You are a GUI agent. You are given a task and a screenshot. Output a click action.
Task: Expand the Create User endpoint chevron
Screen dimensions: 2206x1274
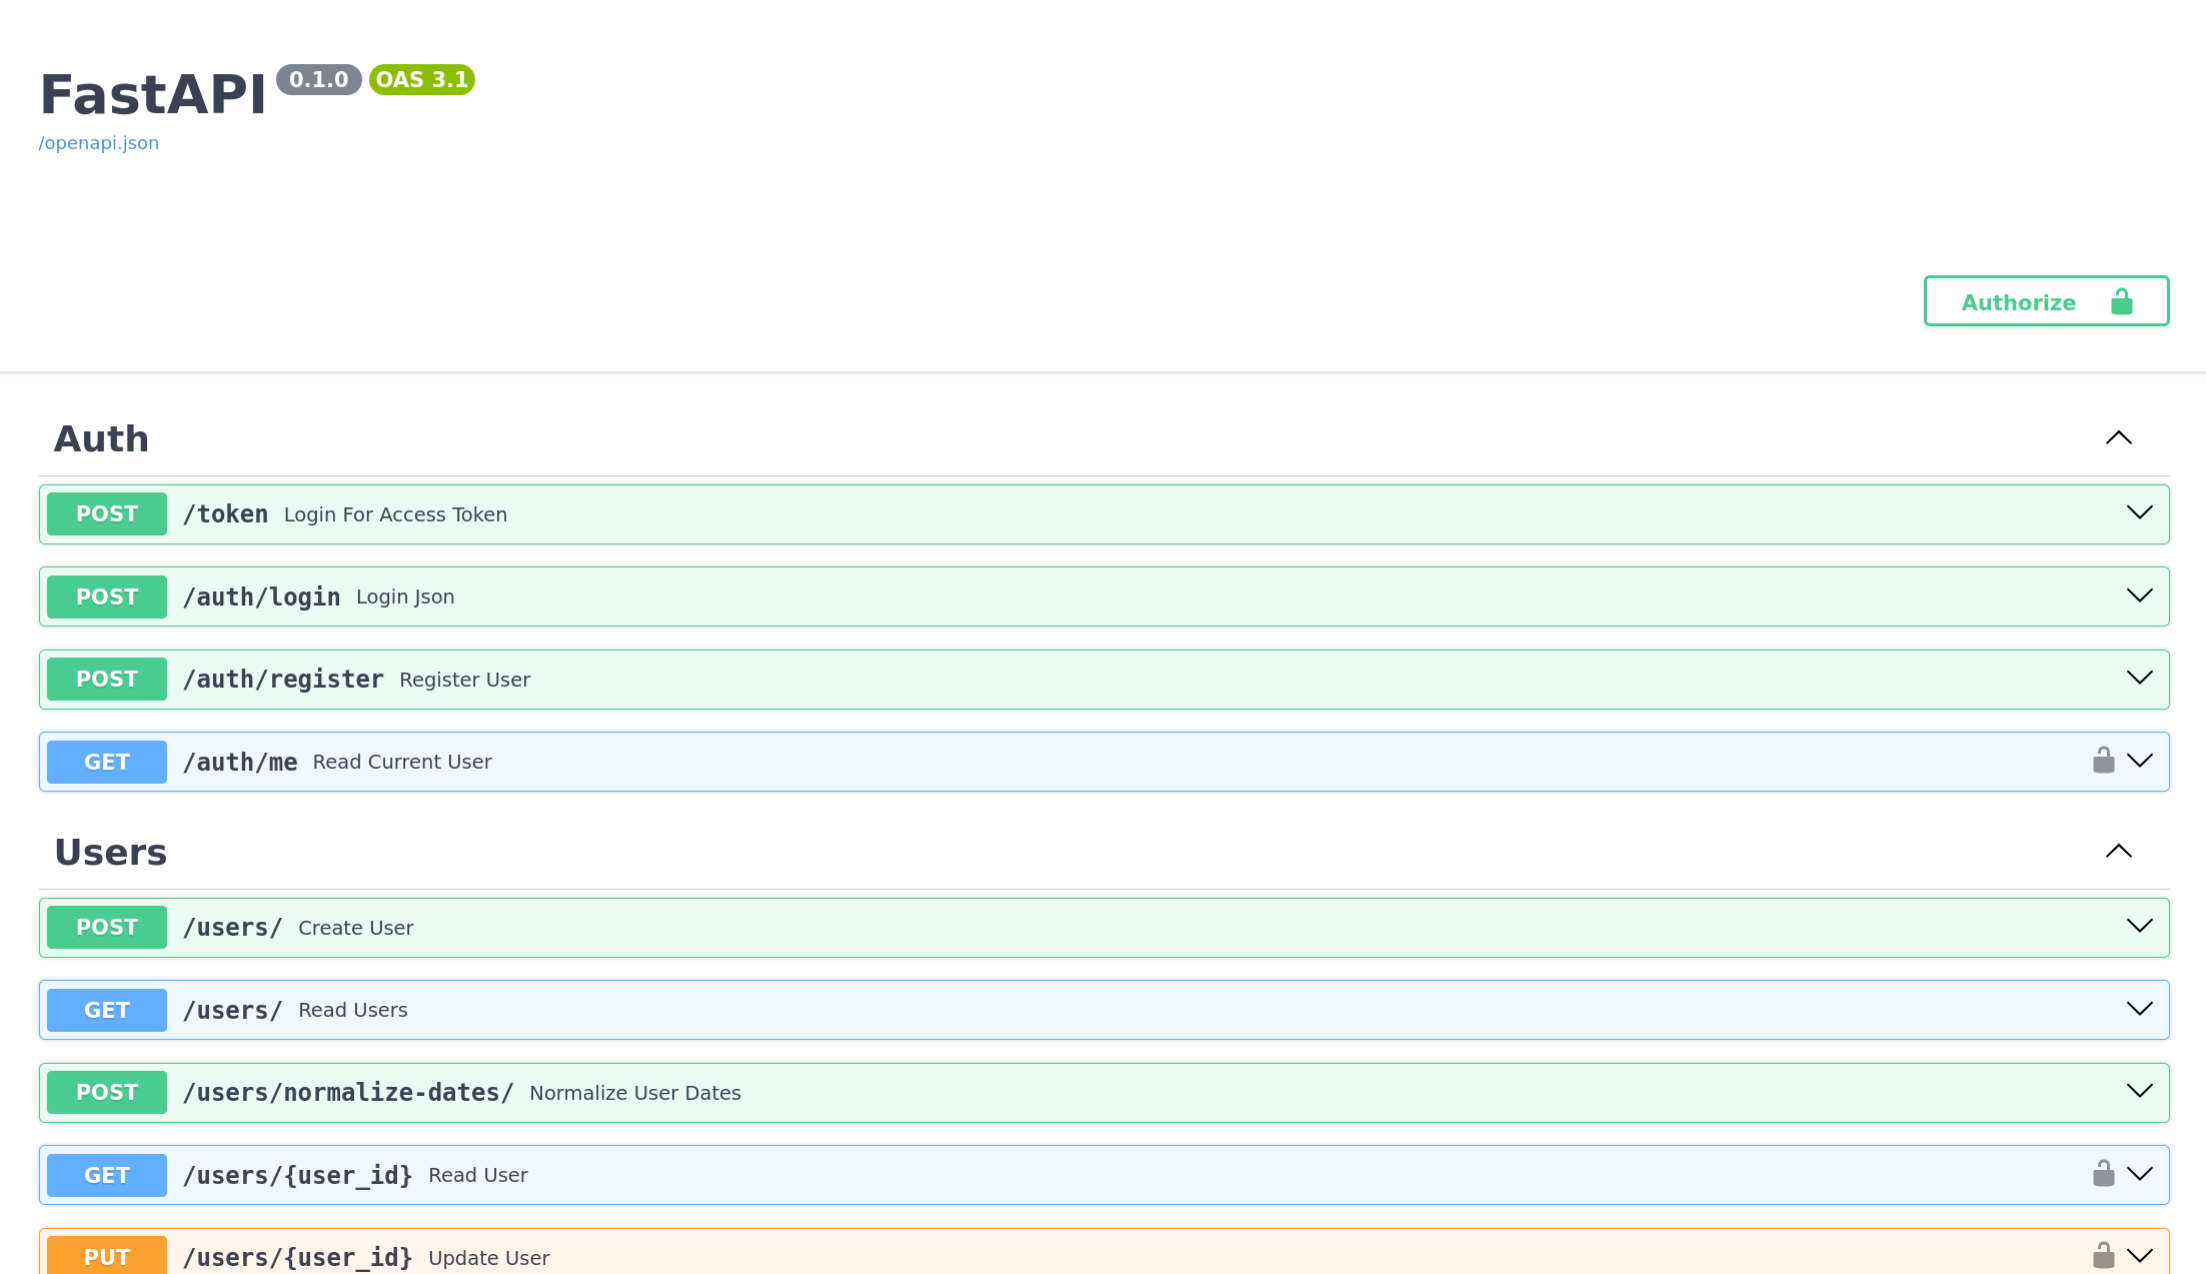point(2139,926)
